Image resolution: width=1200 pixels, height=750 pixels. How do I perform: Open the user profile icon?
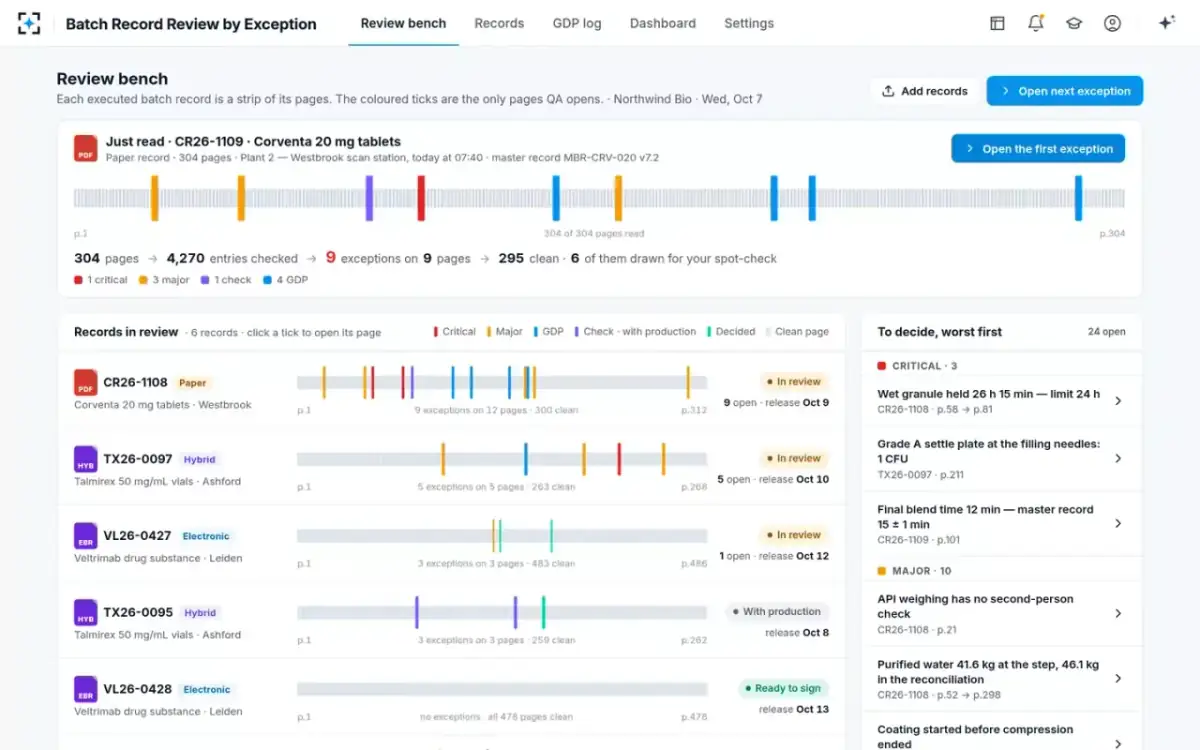(1112, 23)
